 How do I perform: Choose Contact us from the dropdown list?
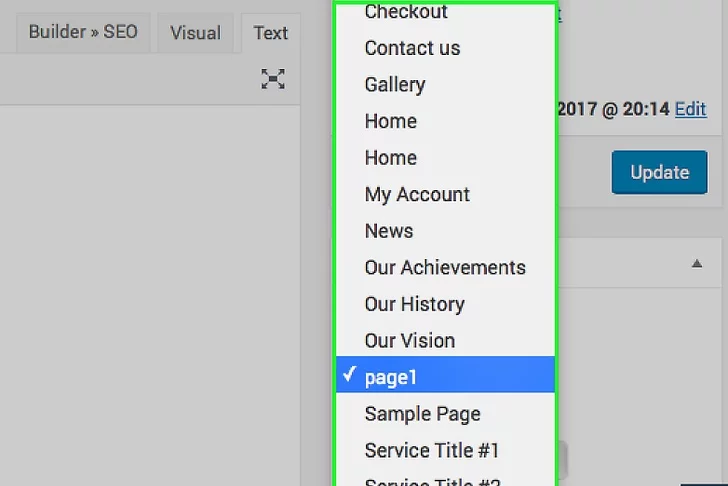[x=412, y=48]
